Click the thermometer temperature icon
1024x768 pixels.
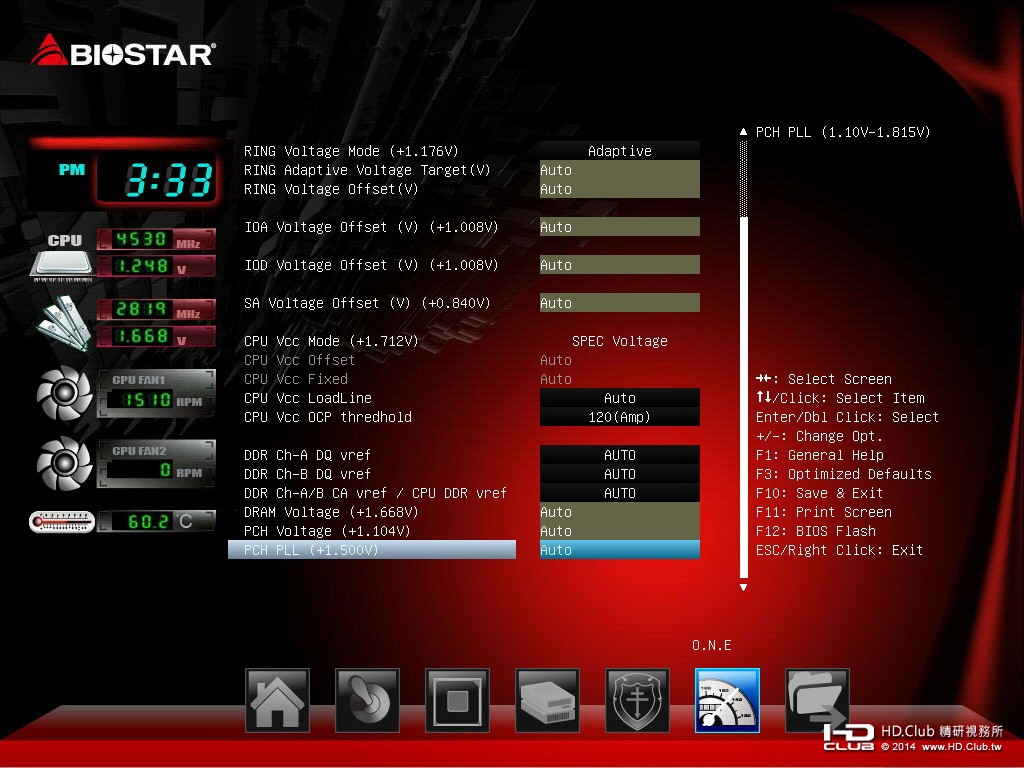pos(62,521)
